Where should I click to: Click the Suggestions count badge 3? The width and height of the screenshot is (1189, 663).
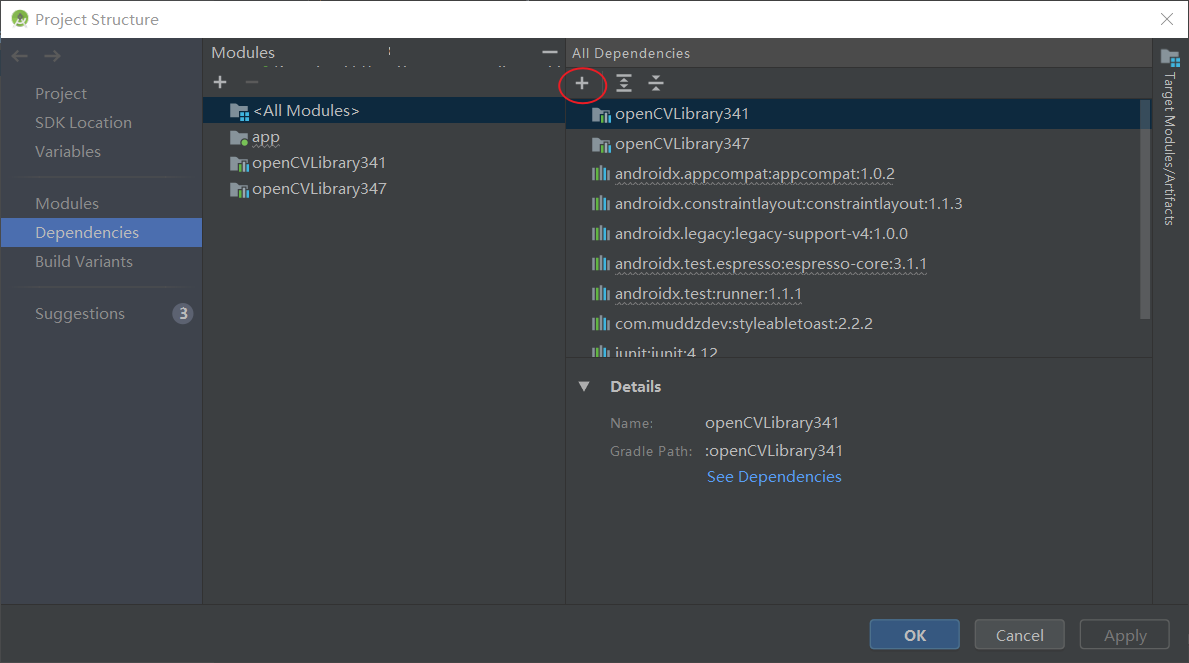pyautogui.click(x=183, y=313)
